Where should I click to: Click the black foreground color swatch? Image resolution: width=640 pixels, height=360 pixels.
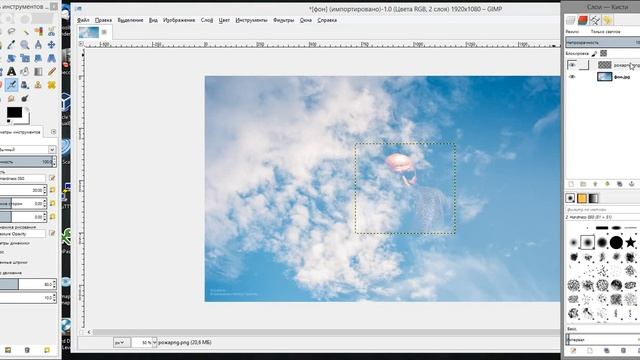click(x=14, y=112)
